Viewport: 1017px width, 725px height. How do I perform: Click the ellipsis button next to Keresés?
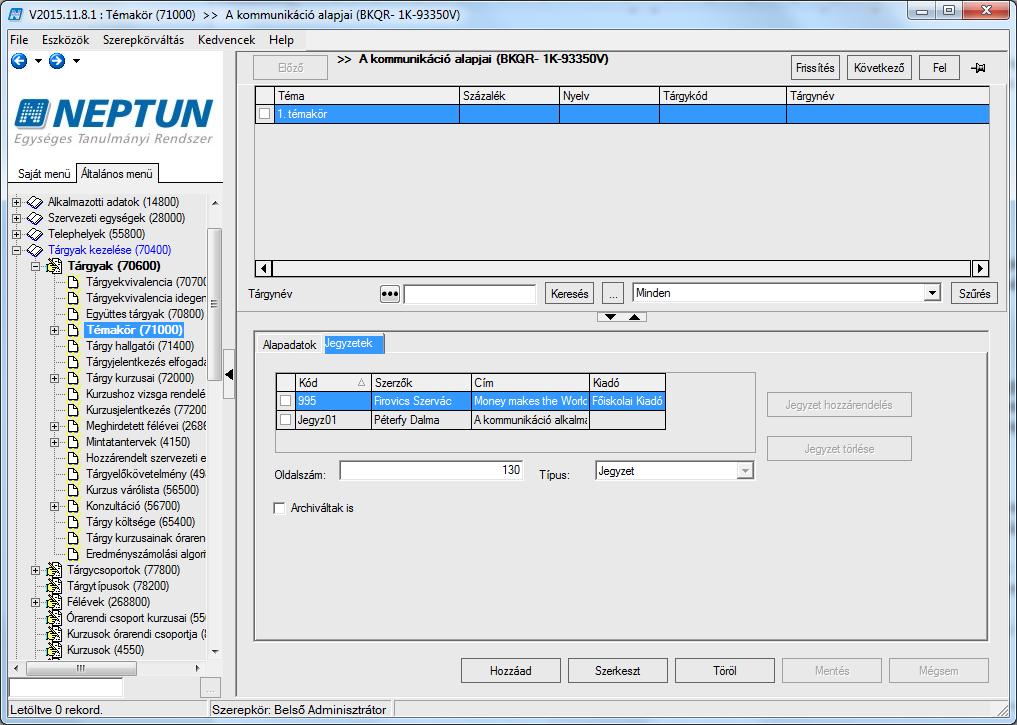coord(612,294)
